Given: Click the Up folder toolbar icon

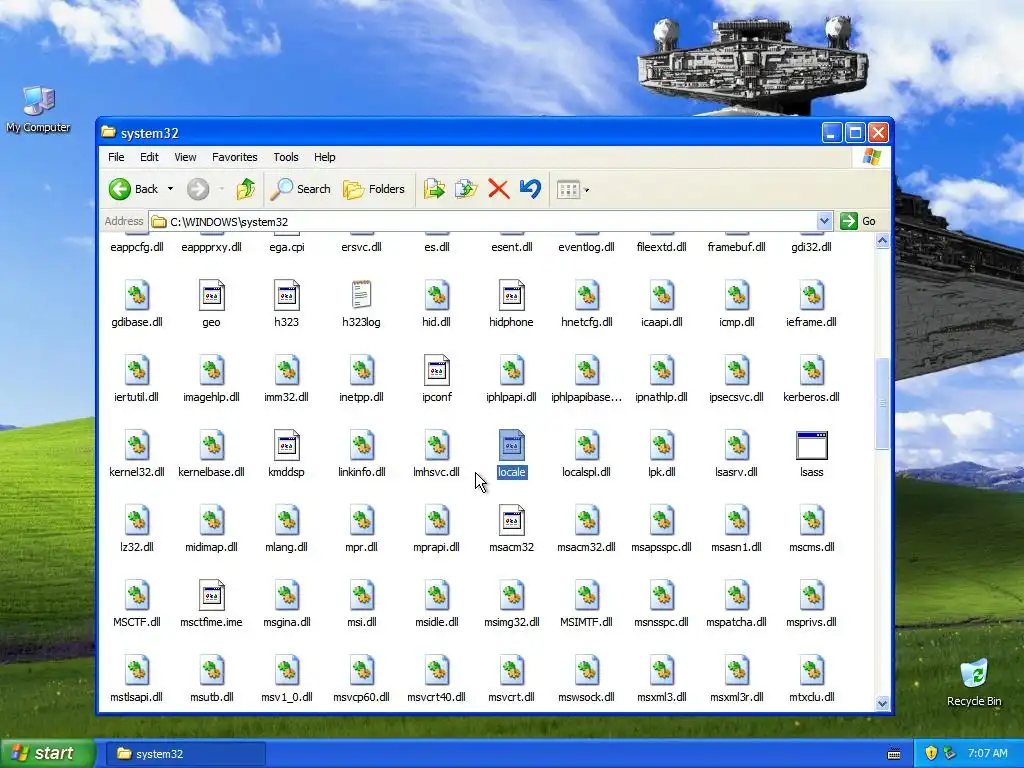Looking at the screenshot, I should (x=246, y=189).
